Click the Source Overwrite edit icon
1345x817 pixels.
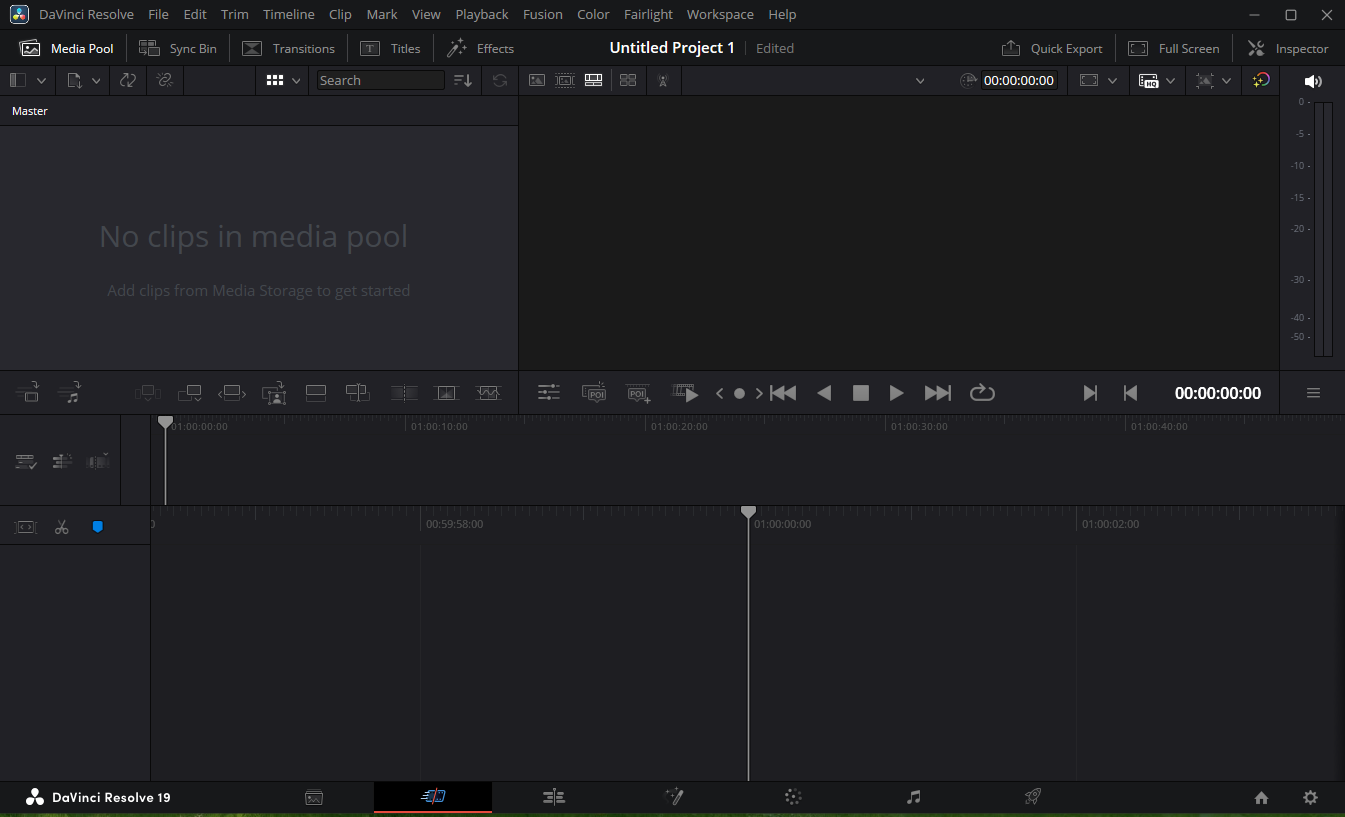(358, 393)
